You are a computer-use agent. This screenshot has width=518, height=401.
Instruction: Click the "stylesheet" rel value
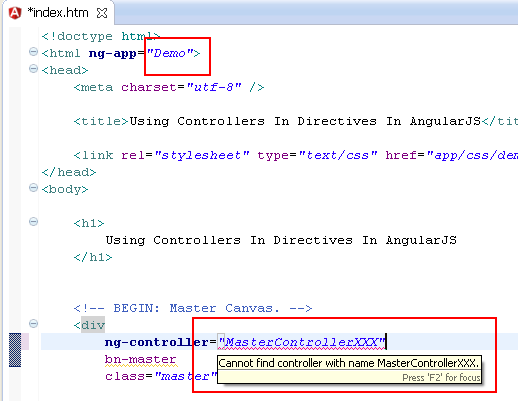[x=202, y=155]
